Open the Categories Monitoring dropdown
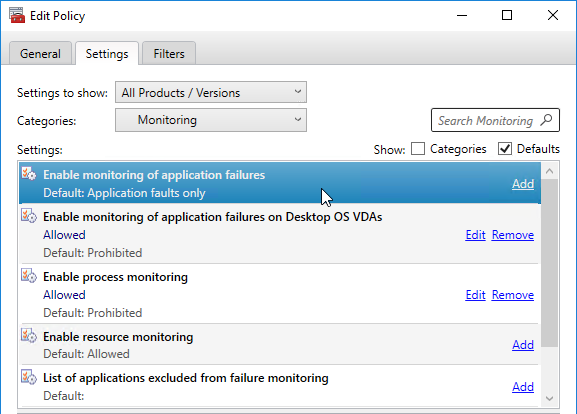The width and height of the screenshot is (577, 414). pyautogui.click(x=211, y=120)
